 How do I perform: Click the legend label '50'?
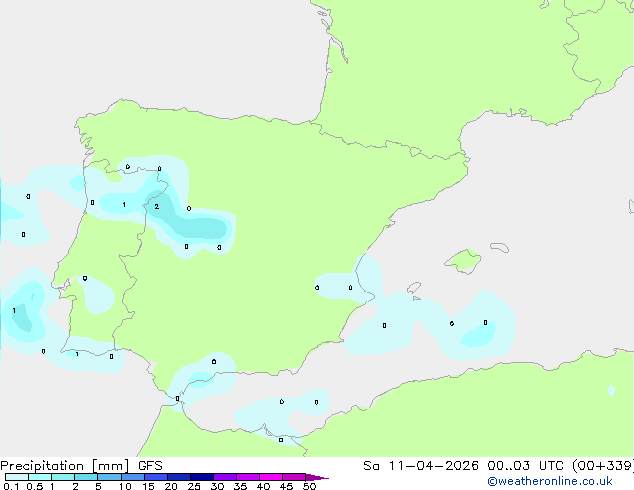point(310,486)
